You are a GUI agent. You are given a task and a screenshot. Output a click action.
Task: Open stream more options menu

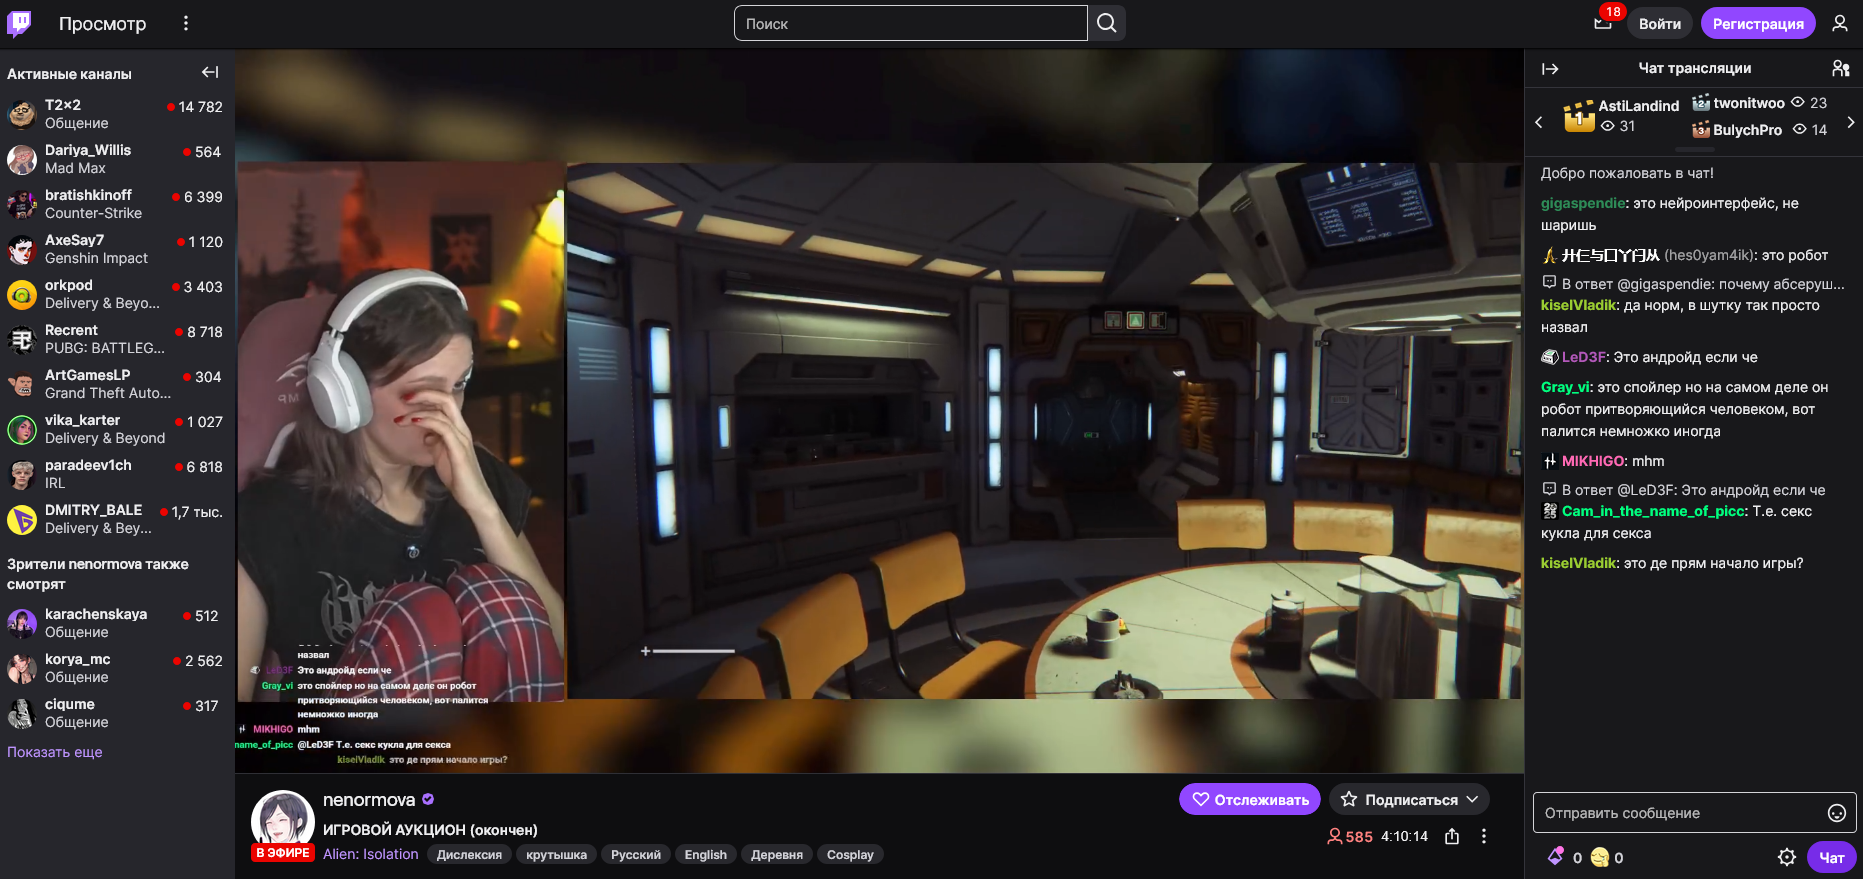click(1484, 836)
